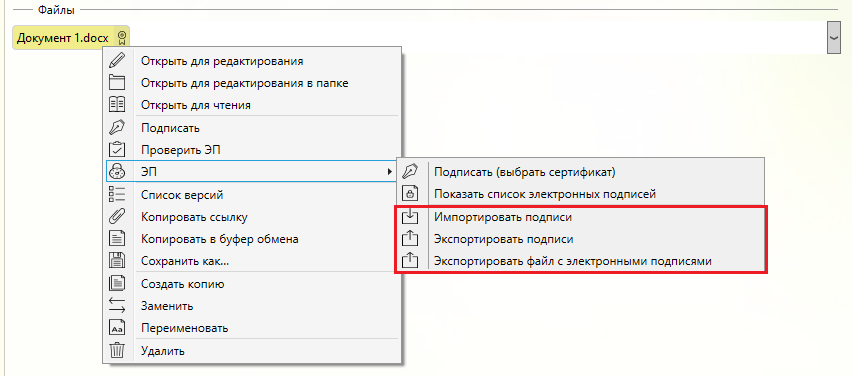The height and width of the screenshot is (376, 852).
Task: Click the folder icon for editing in folder
Action: pos(117,83)
